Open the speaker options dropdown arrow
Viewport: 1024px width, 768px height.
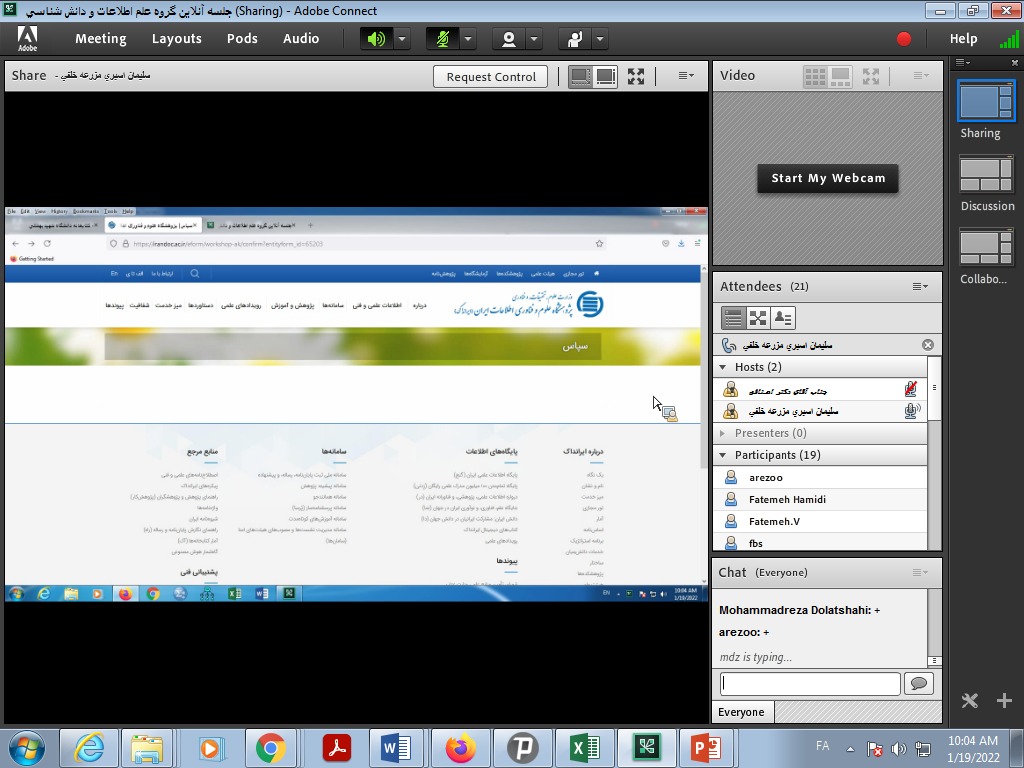pyautogui.click(x=402, y=39)
